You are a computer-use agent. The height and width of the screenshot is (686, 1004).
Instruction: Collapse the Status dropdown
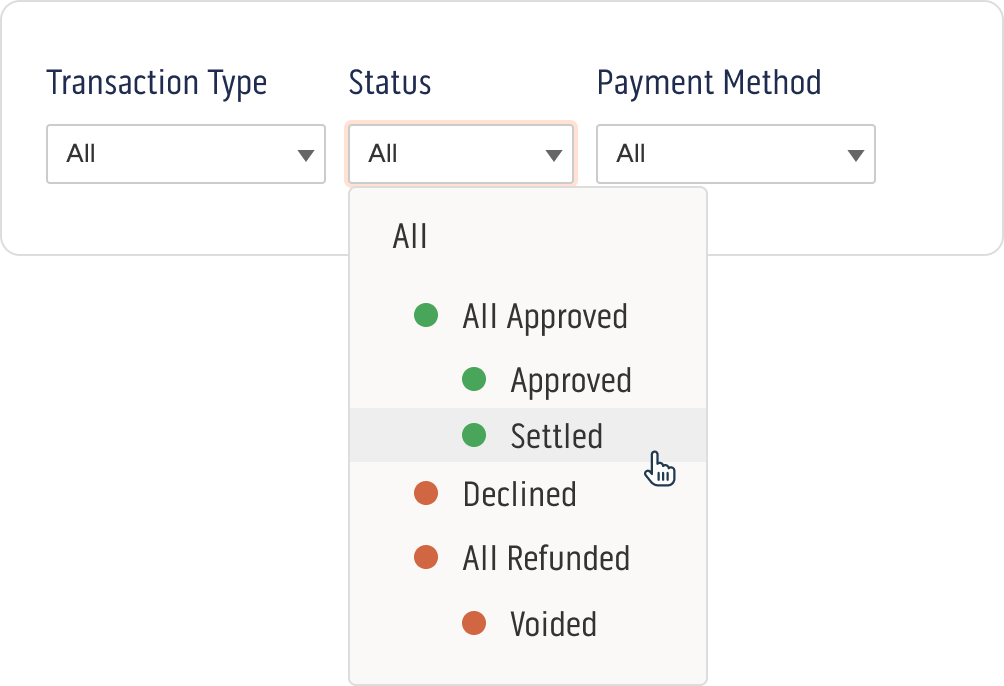(460, 154)
